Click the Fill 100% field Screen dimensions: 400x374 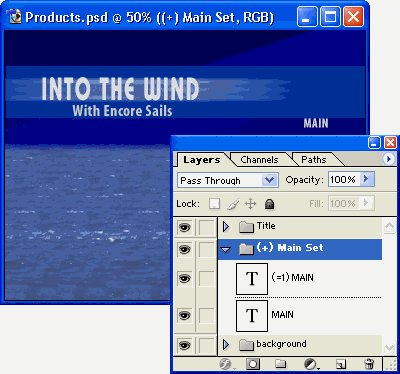pos(344,203)
